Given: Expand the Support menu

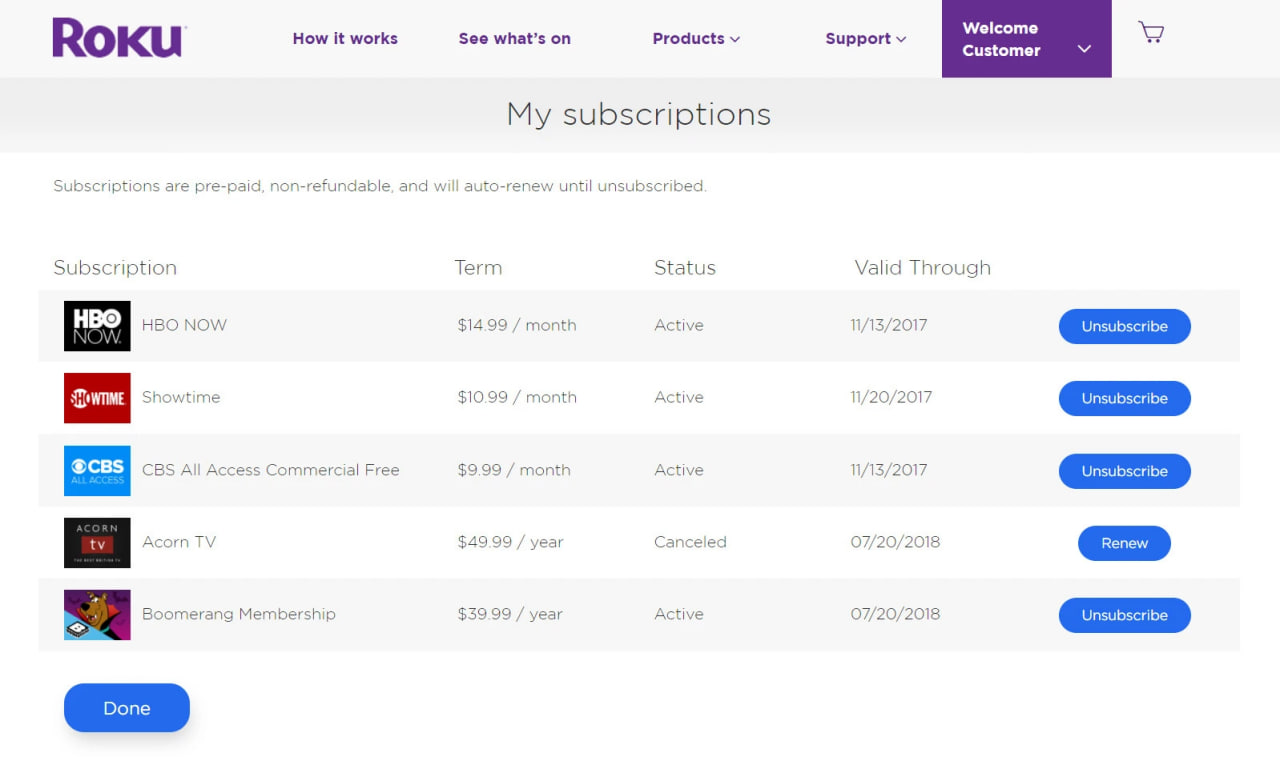Looking at the screenshot, I should point(865,38).
